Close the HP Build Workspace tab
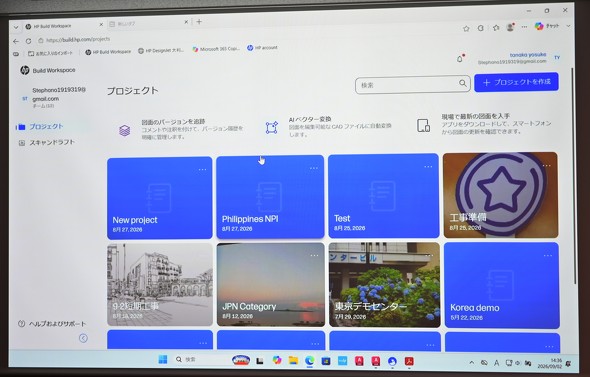The width and height of the screenshot is (590, 377). coord(101,24)
